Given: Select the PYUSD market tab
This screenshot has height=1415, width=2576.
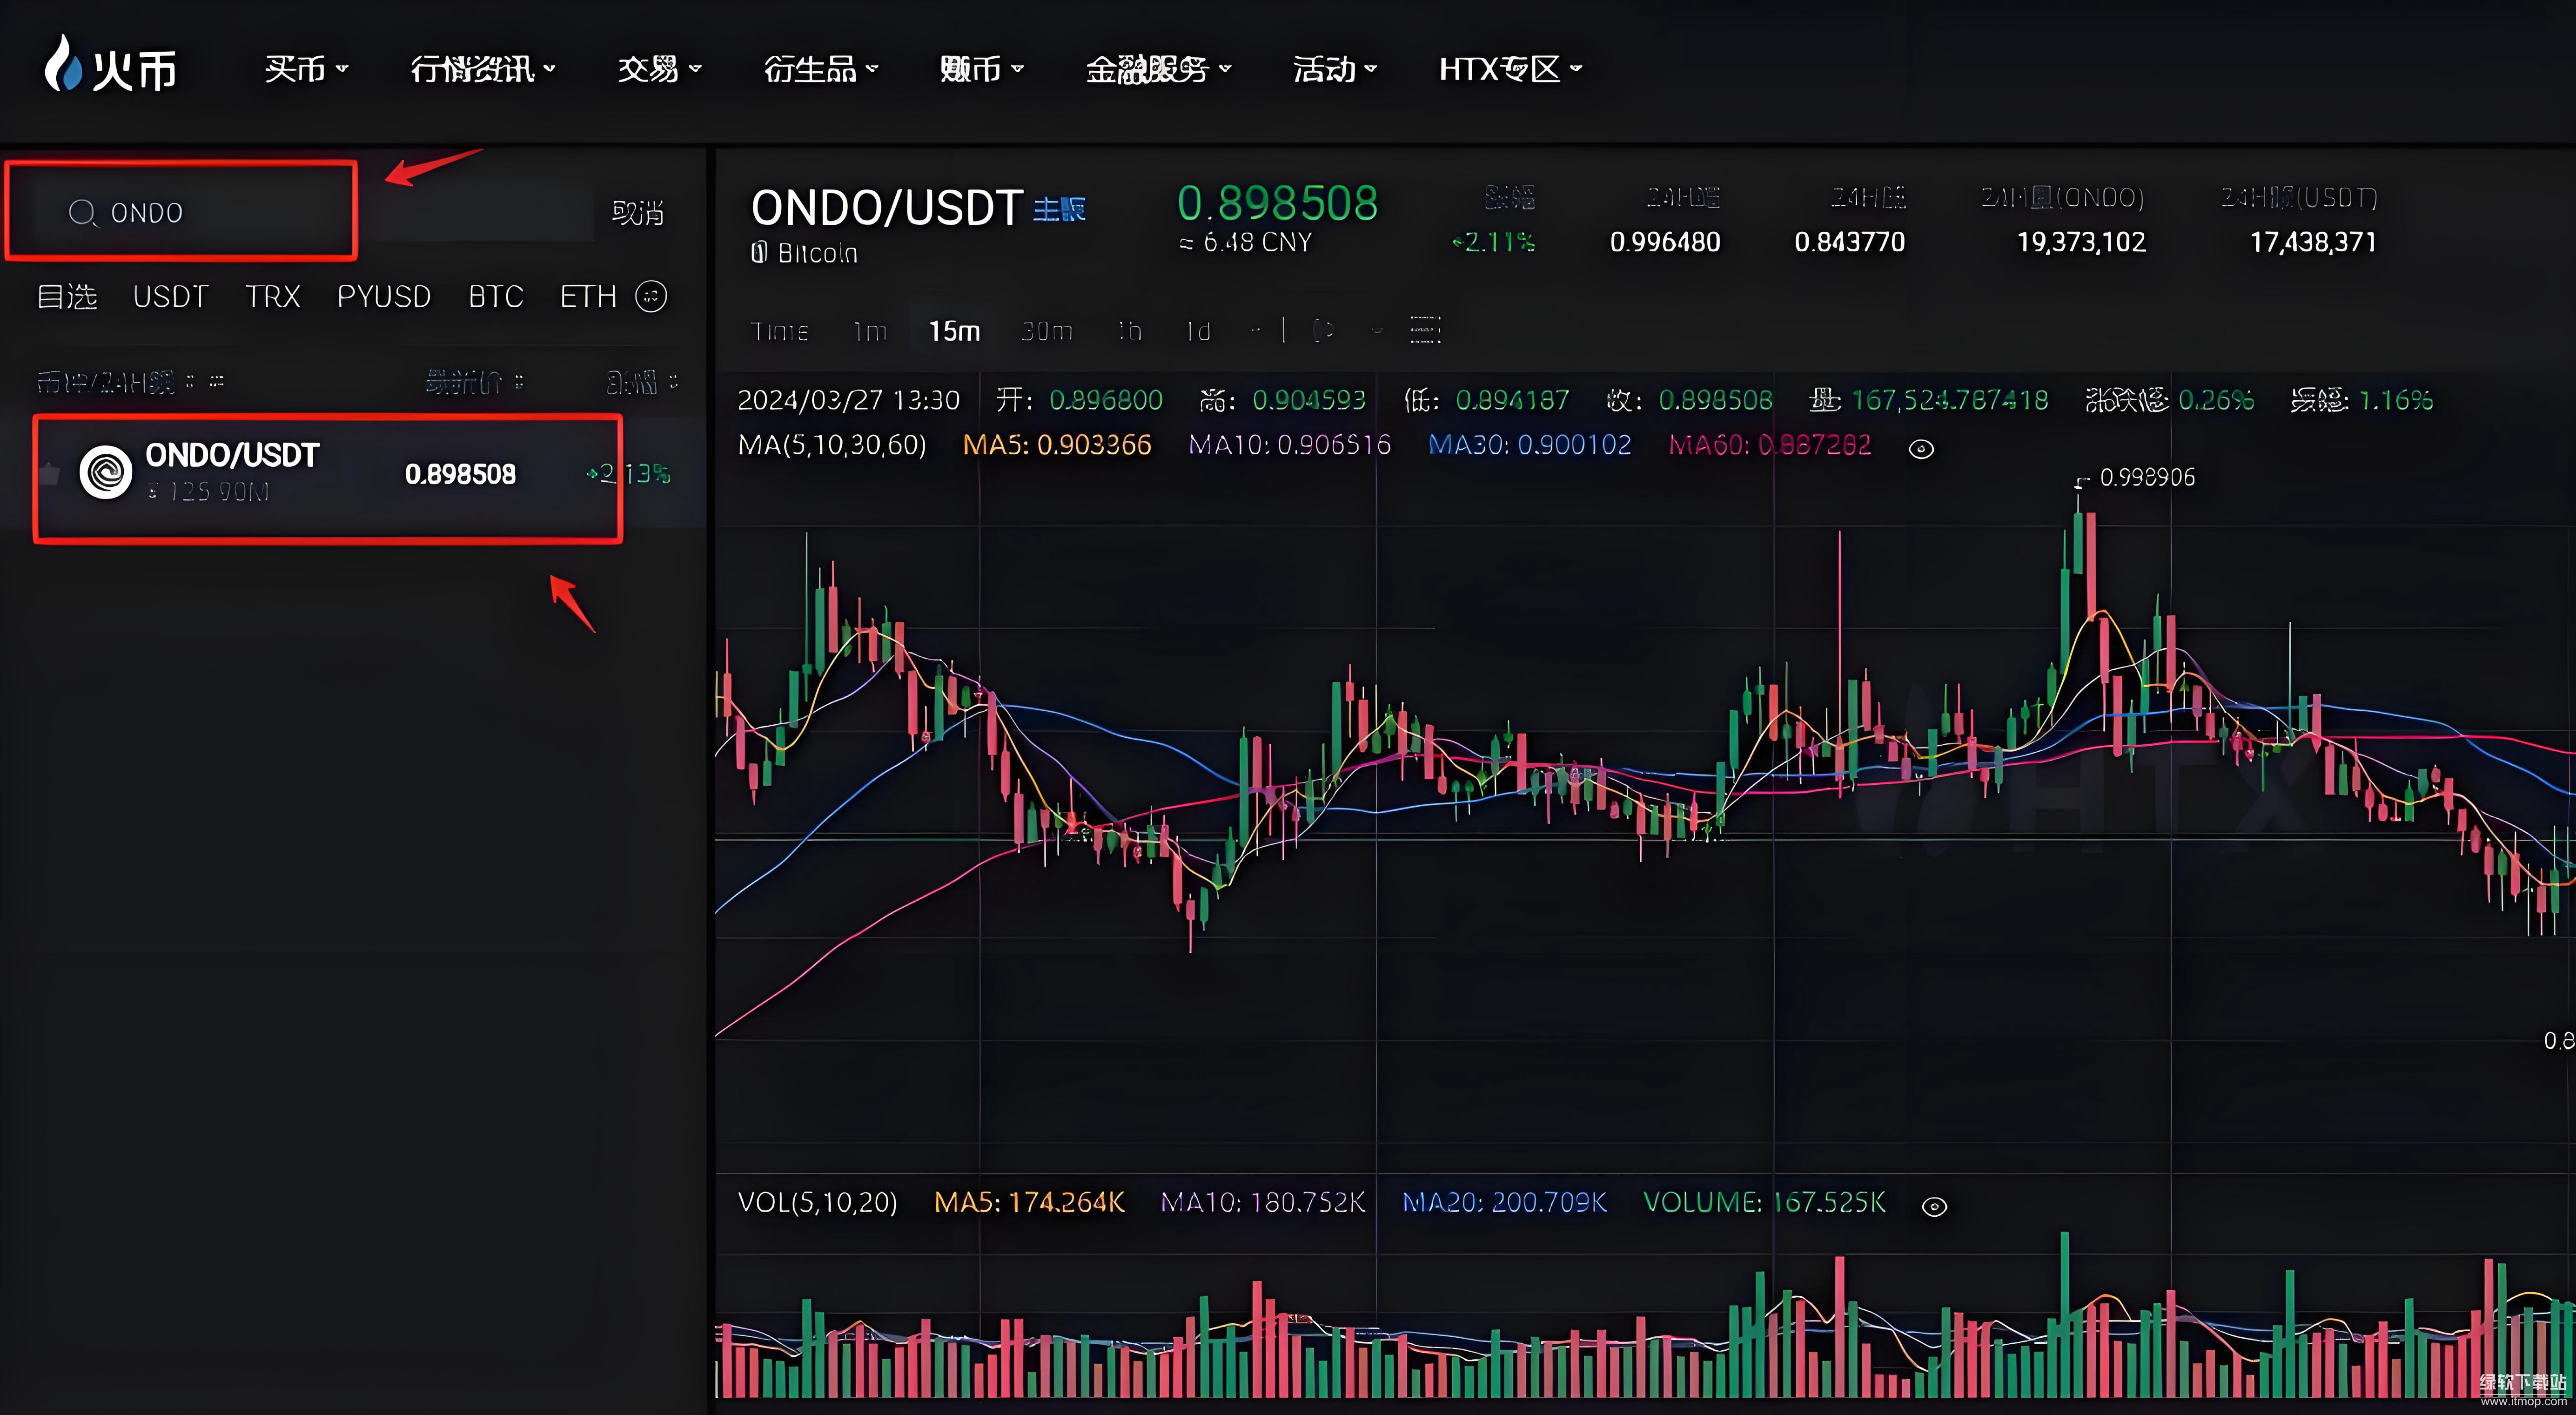Looking at the screenshot, I should (384, 297).
